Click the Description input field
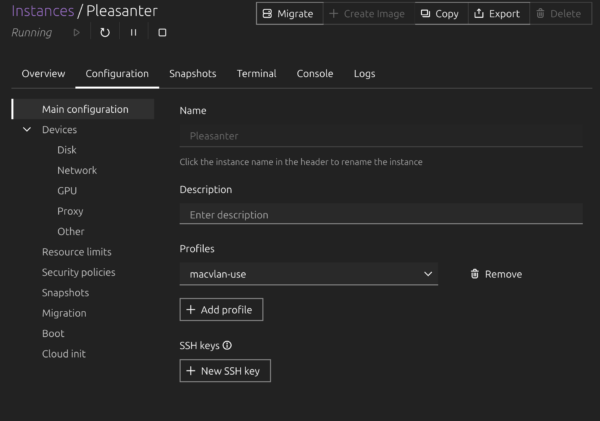The width and height of the screenshot is (600, 421). (x=380, y=214)
